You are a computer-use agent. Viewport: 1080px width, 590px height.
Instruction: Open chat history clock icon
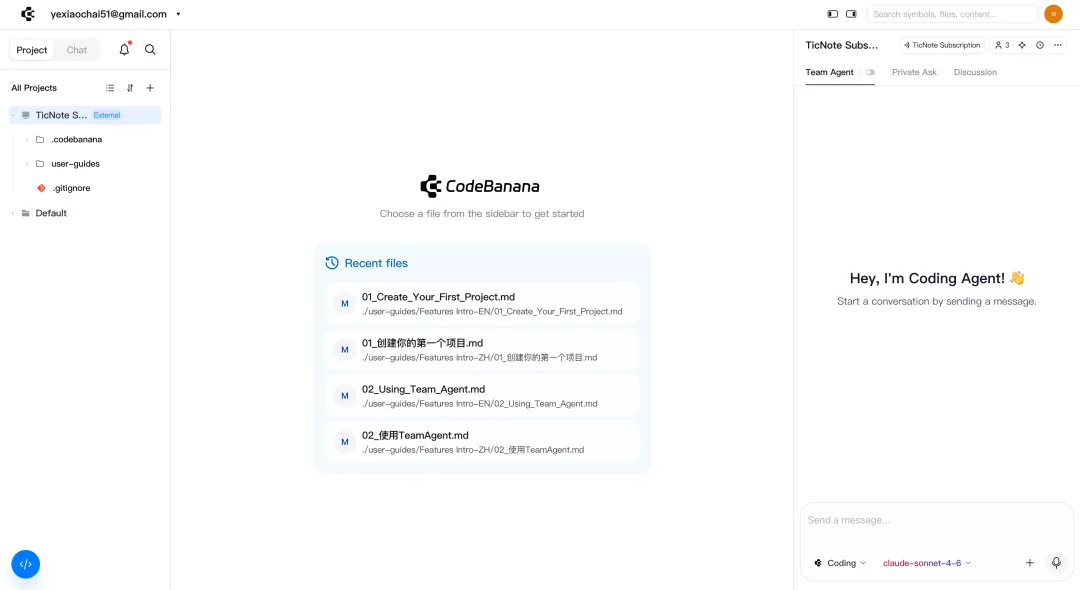(x=1040, y=45)
